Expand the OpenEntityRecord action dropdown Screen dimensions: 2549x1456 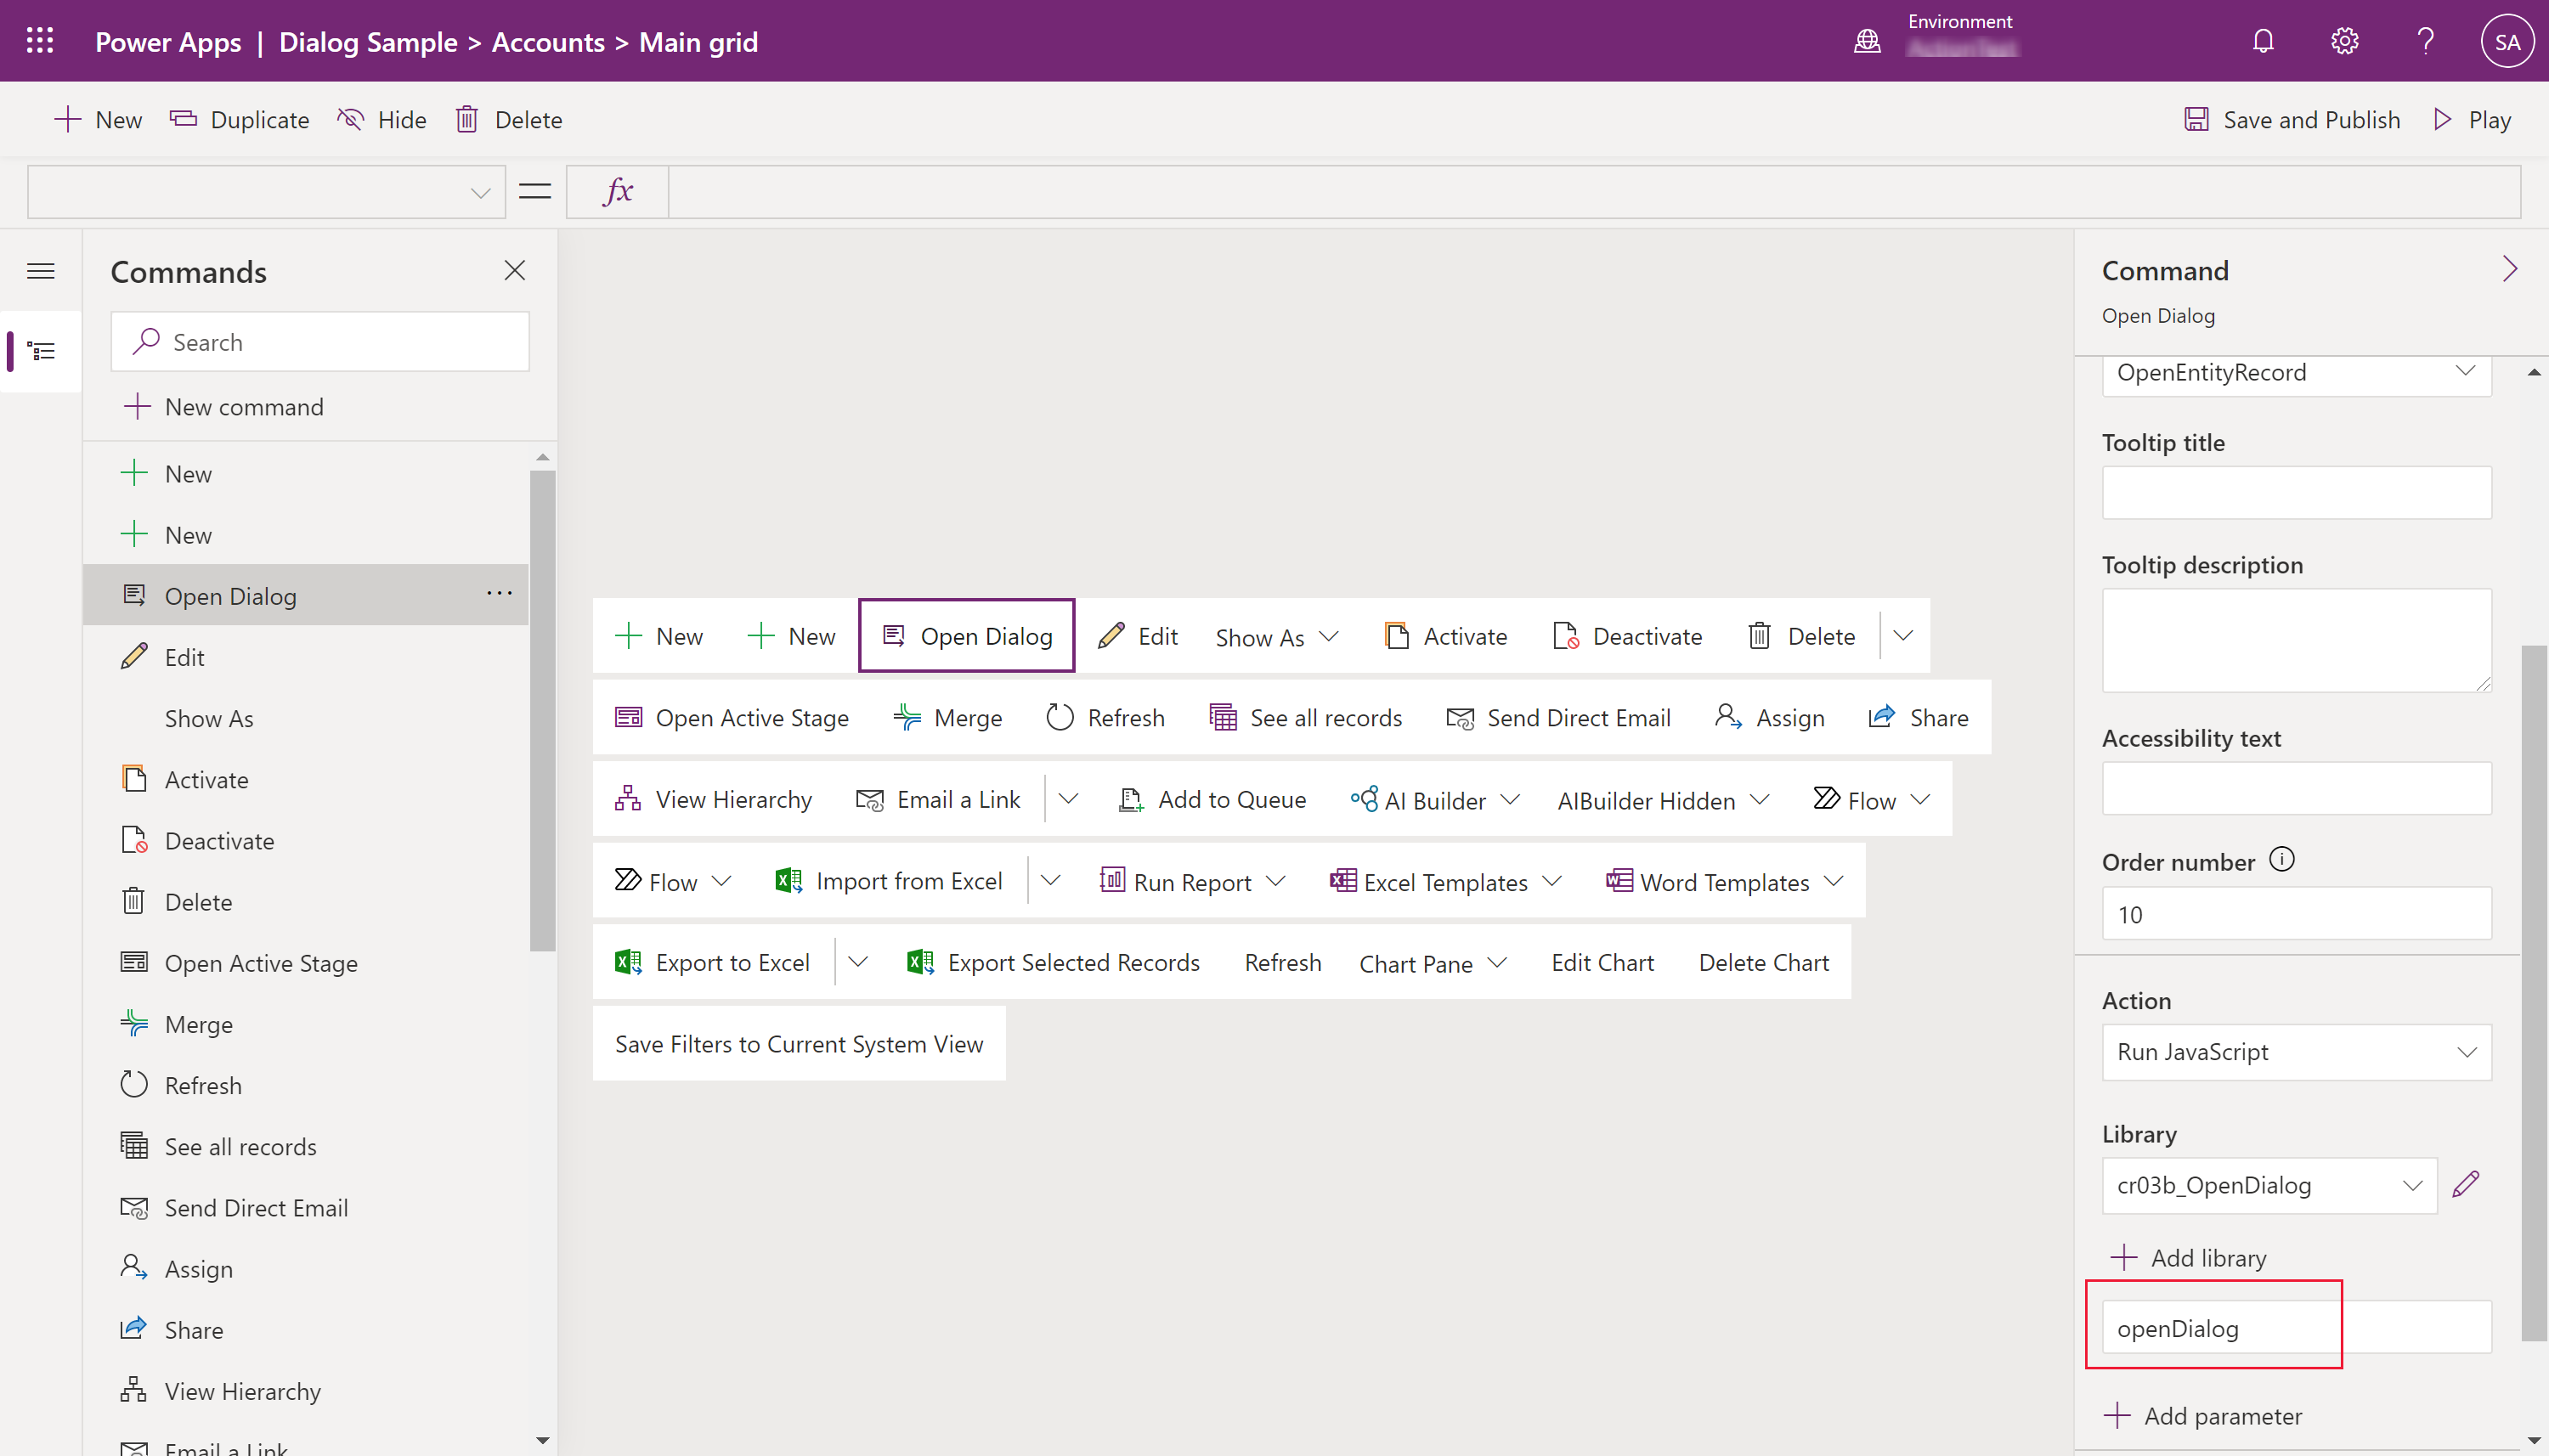coord(2465,371)
